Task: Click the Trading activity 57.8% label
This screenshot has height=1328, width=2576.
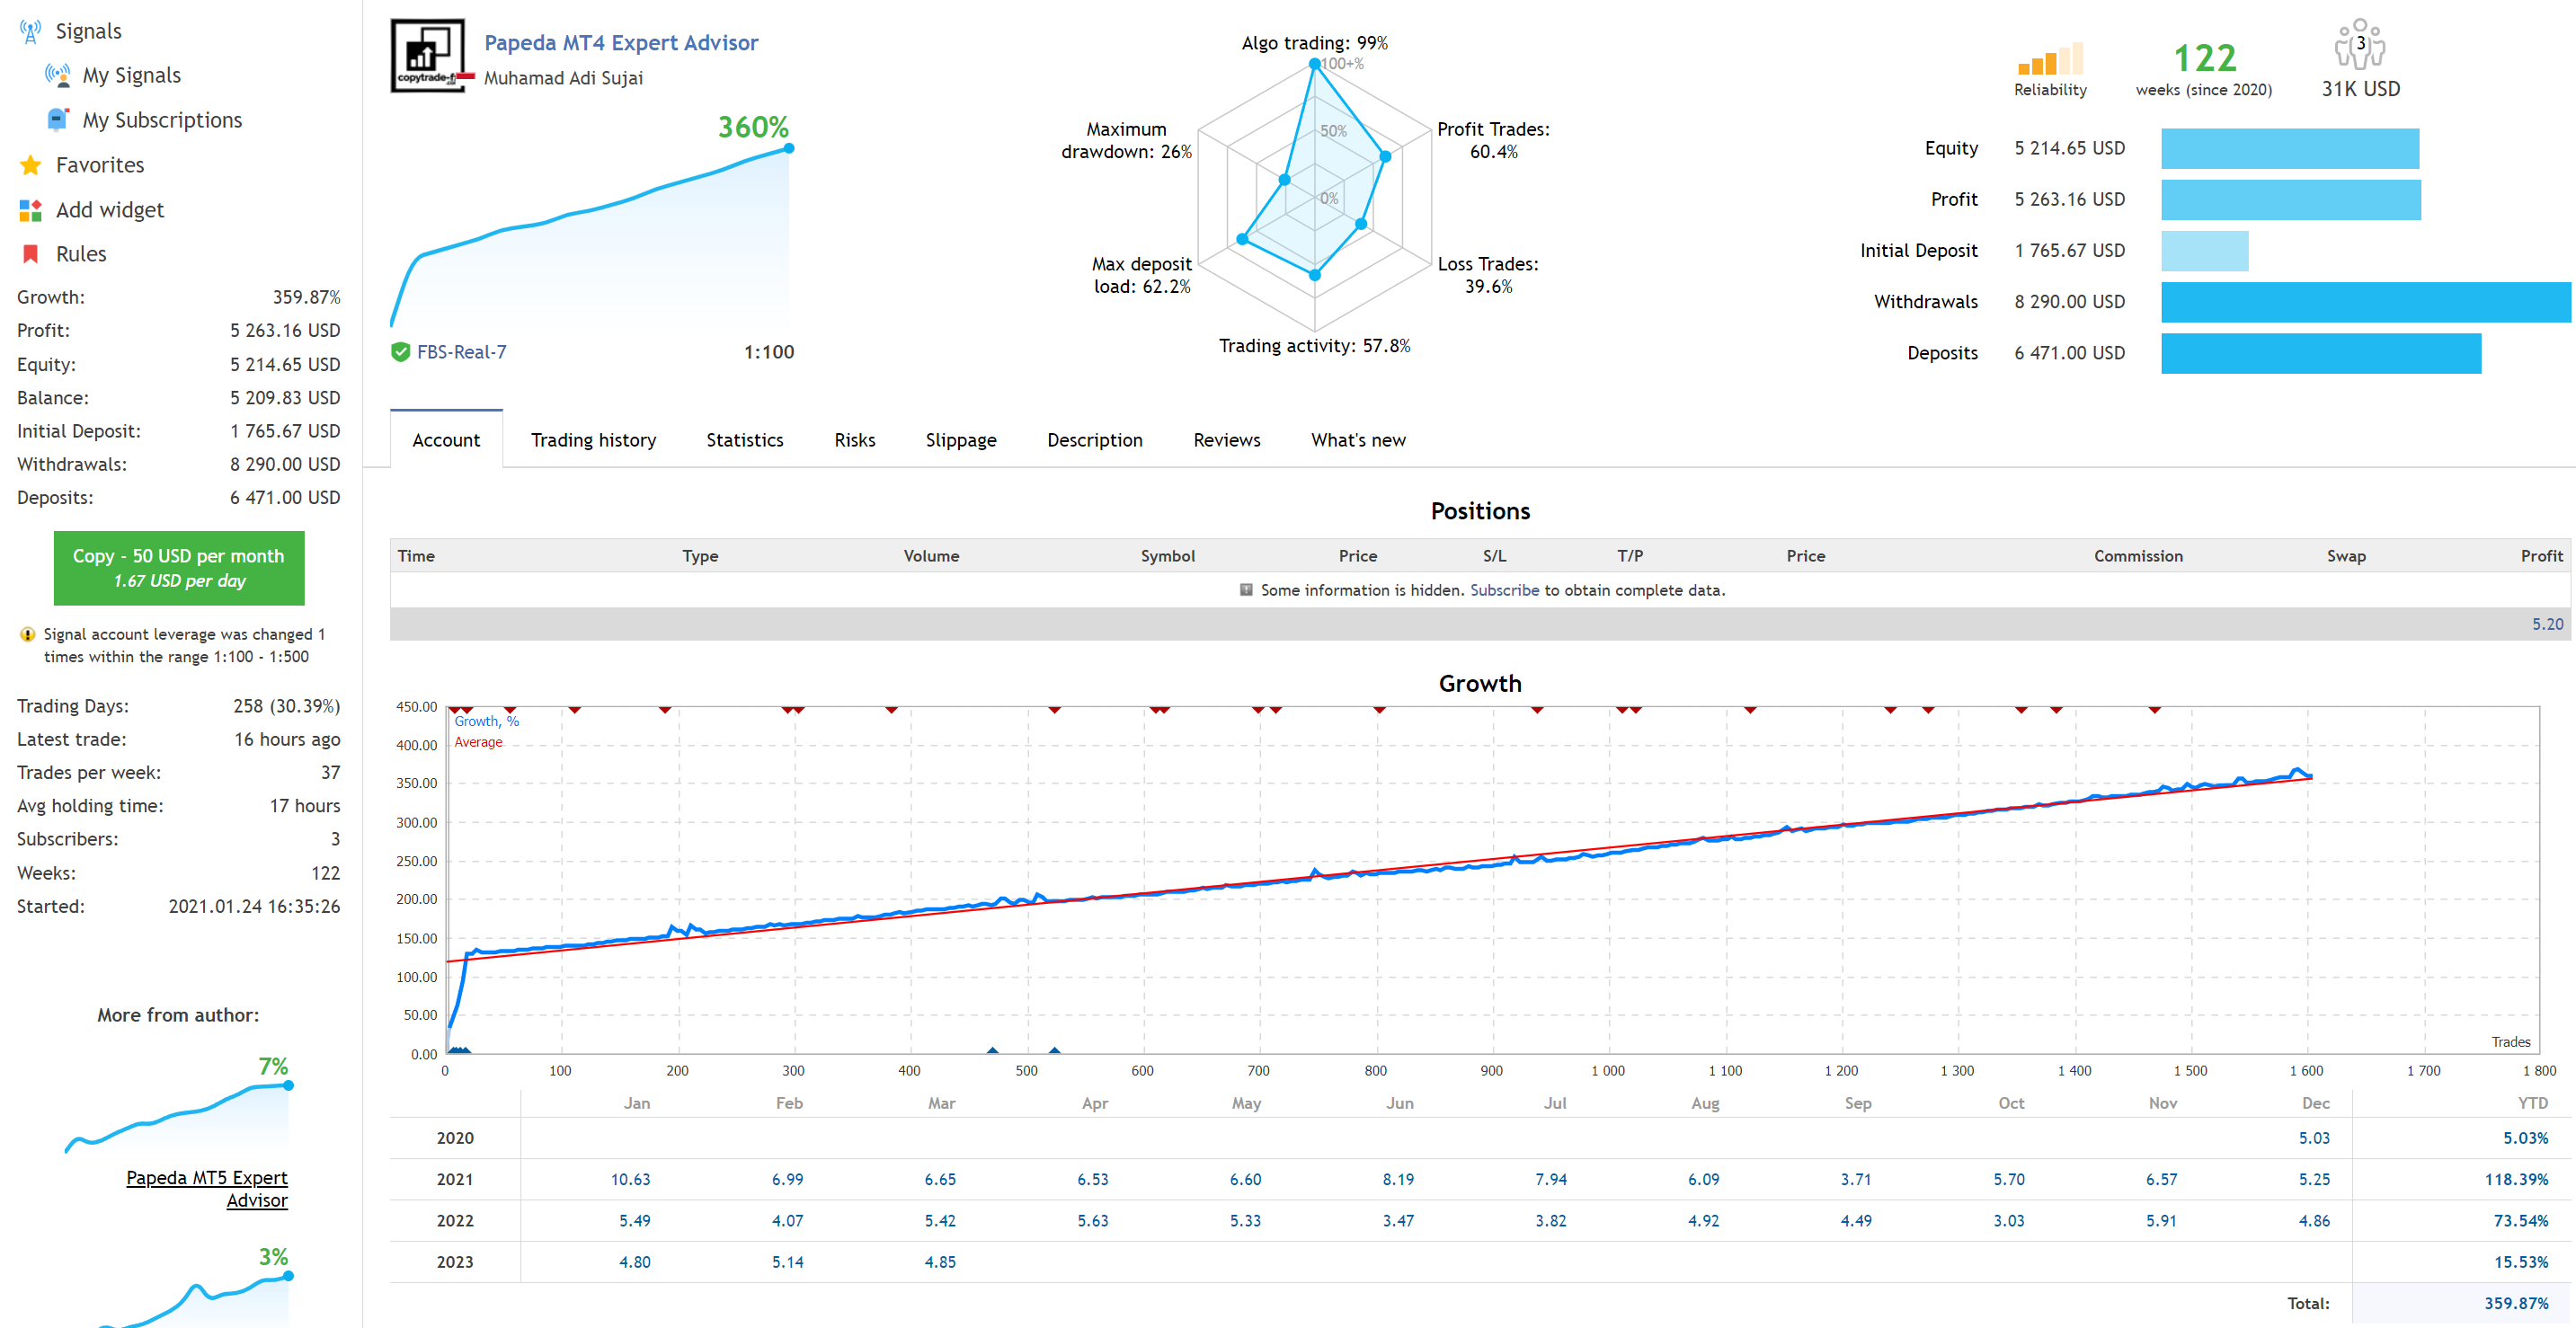Action: pyautogui.click(x=1314, y=346)
